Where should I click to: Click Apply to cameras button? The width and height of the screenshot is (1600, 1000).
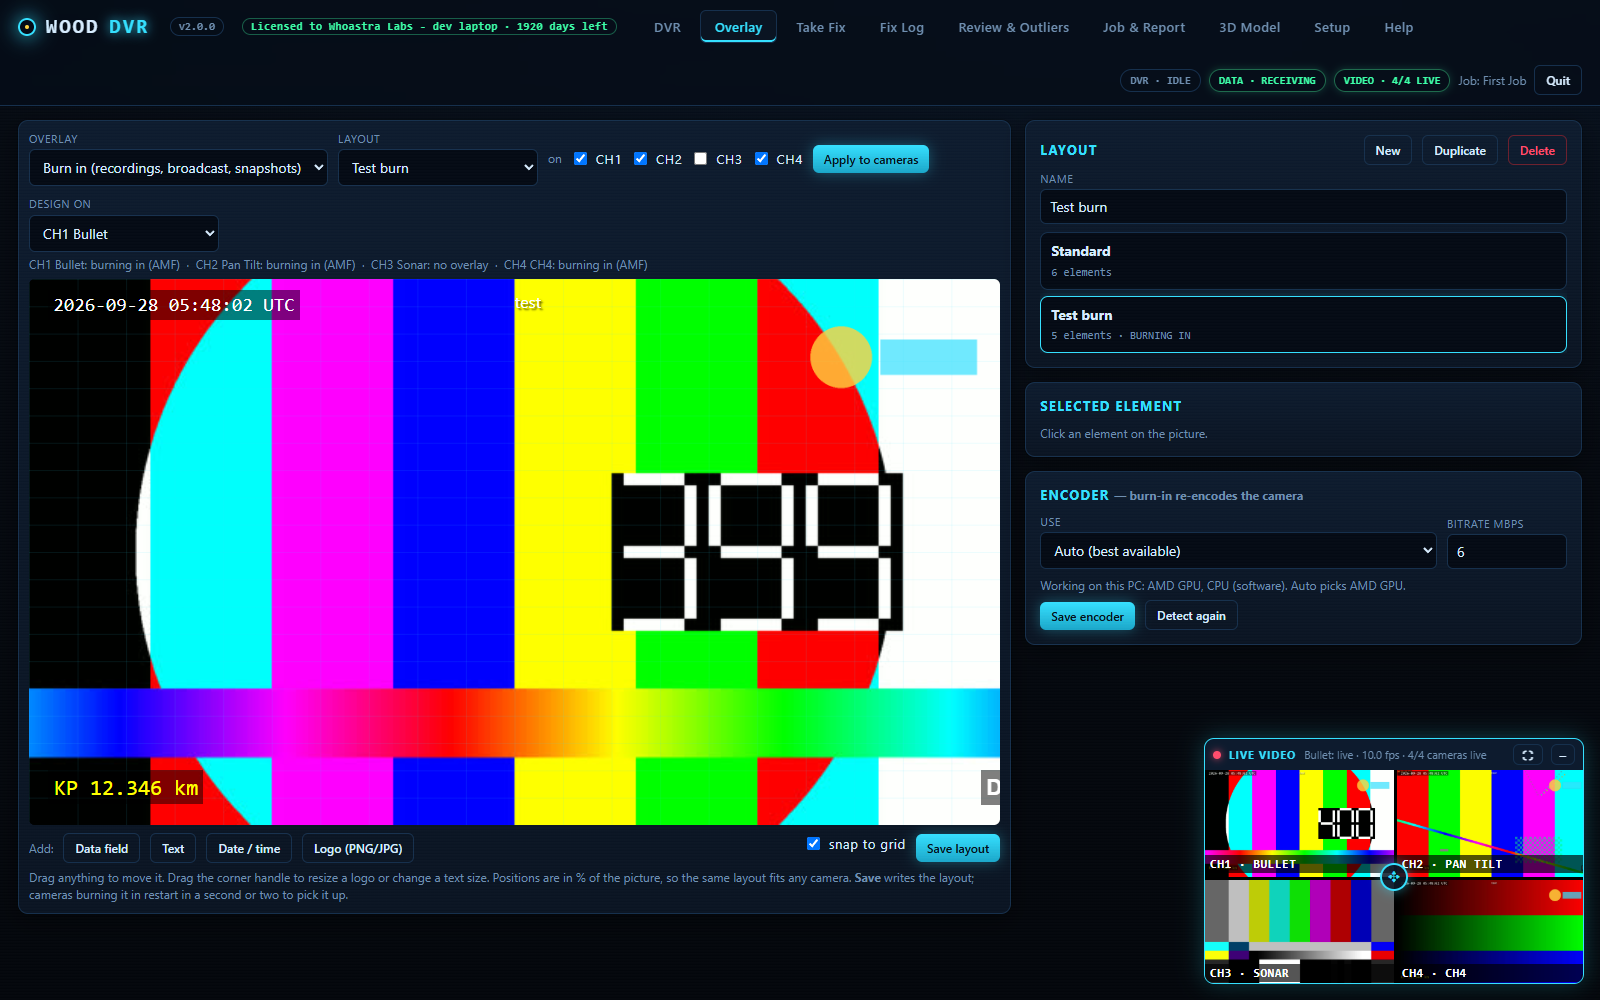click(870, 160)
